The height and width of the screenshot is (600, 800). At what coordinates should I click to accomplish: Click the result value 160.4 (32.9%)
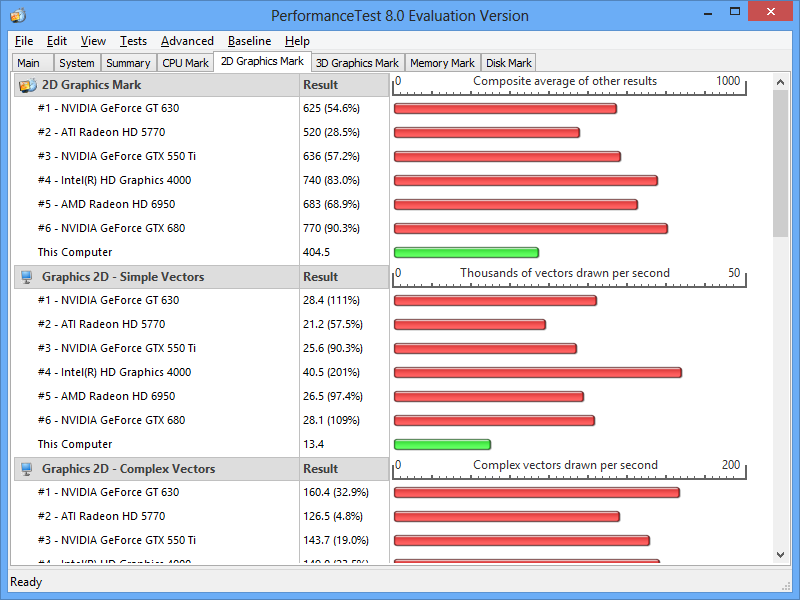(x=336, y=492)
